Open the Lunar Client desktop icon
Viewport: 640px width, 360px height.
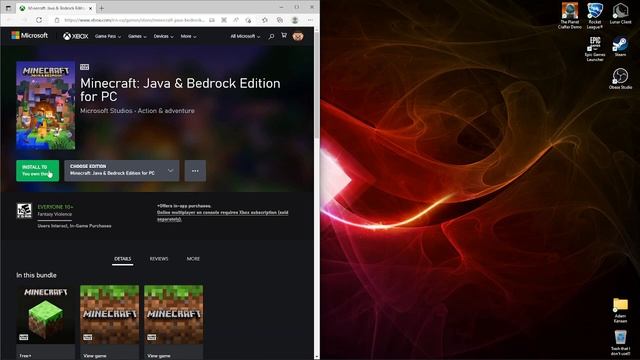[x=620, y=13]
